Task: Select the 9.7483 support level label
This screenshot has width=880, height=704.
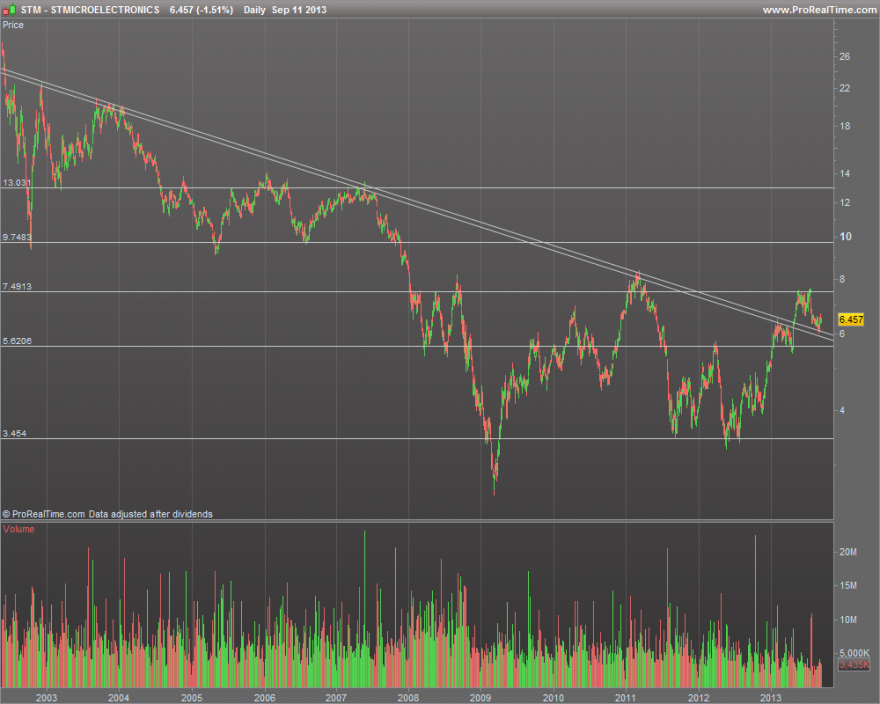Action: pos(17,237)
